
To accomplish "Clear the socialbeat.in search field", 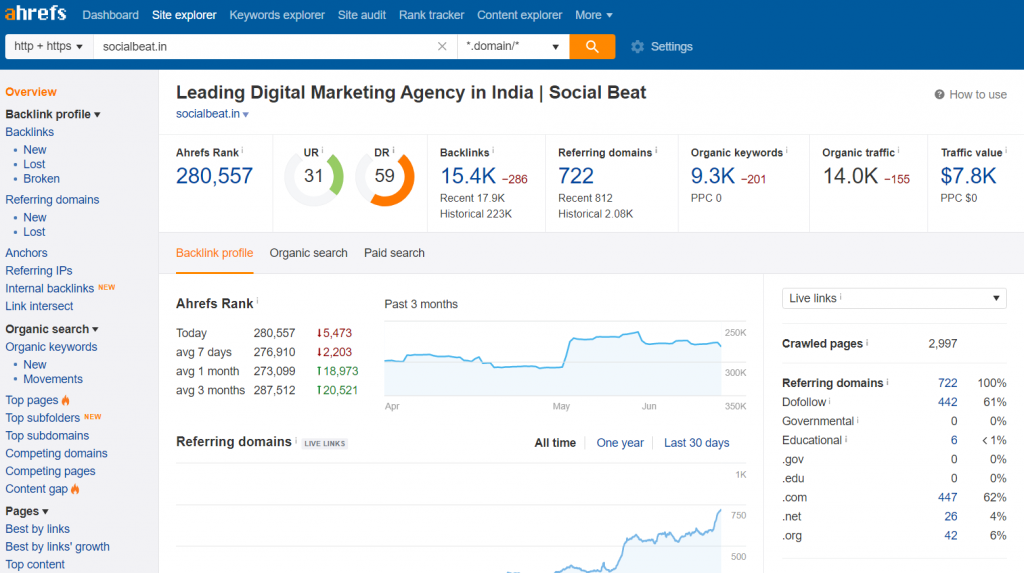I will pyautogui.click(x=442, y=46).
